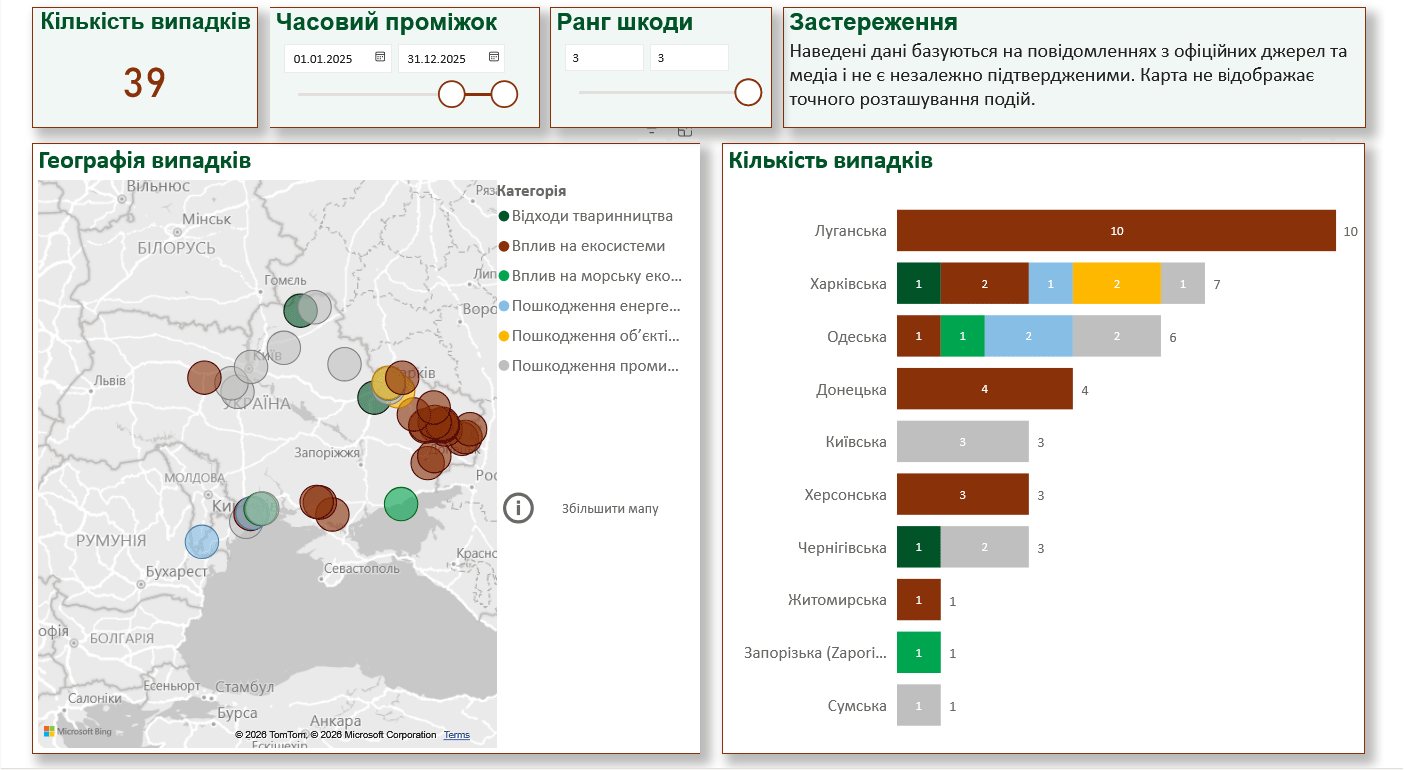Open the map Terms link
This screenshot has width=1404, height=770.
pos(456,735)
